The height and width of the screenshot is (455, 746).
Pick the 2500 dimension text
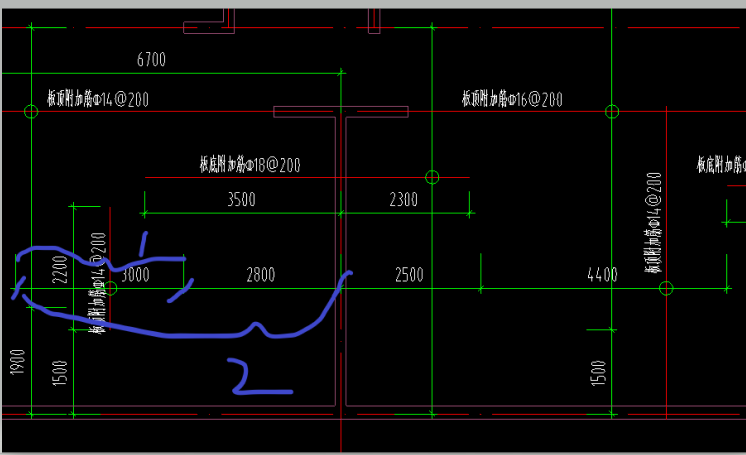click(x=409, y=275)
